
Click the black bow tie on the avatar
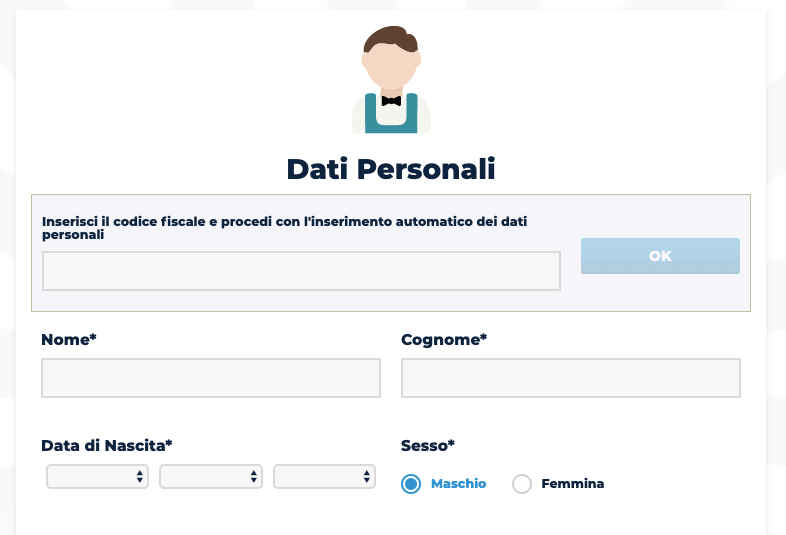pyautogui.click(x=391, y=101)
